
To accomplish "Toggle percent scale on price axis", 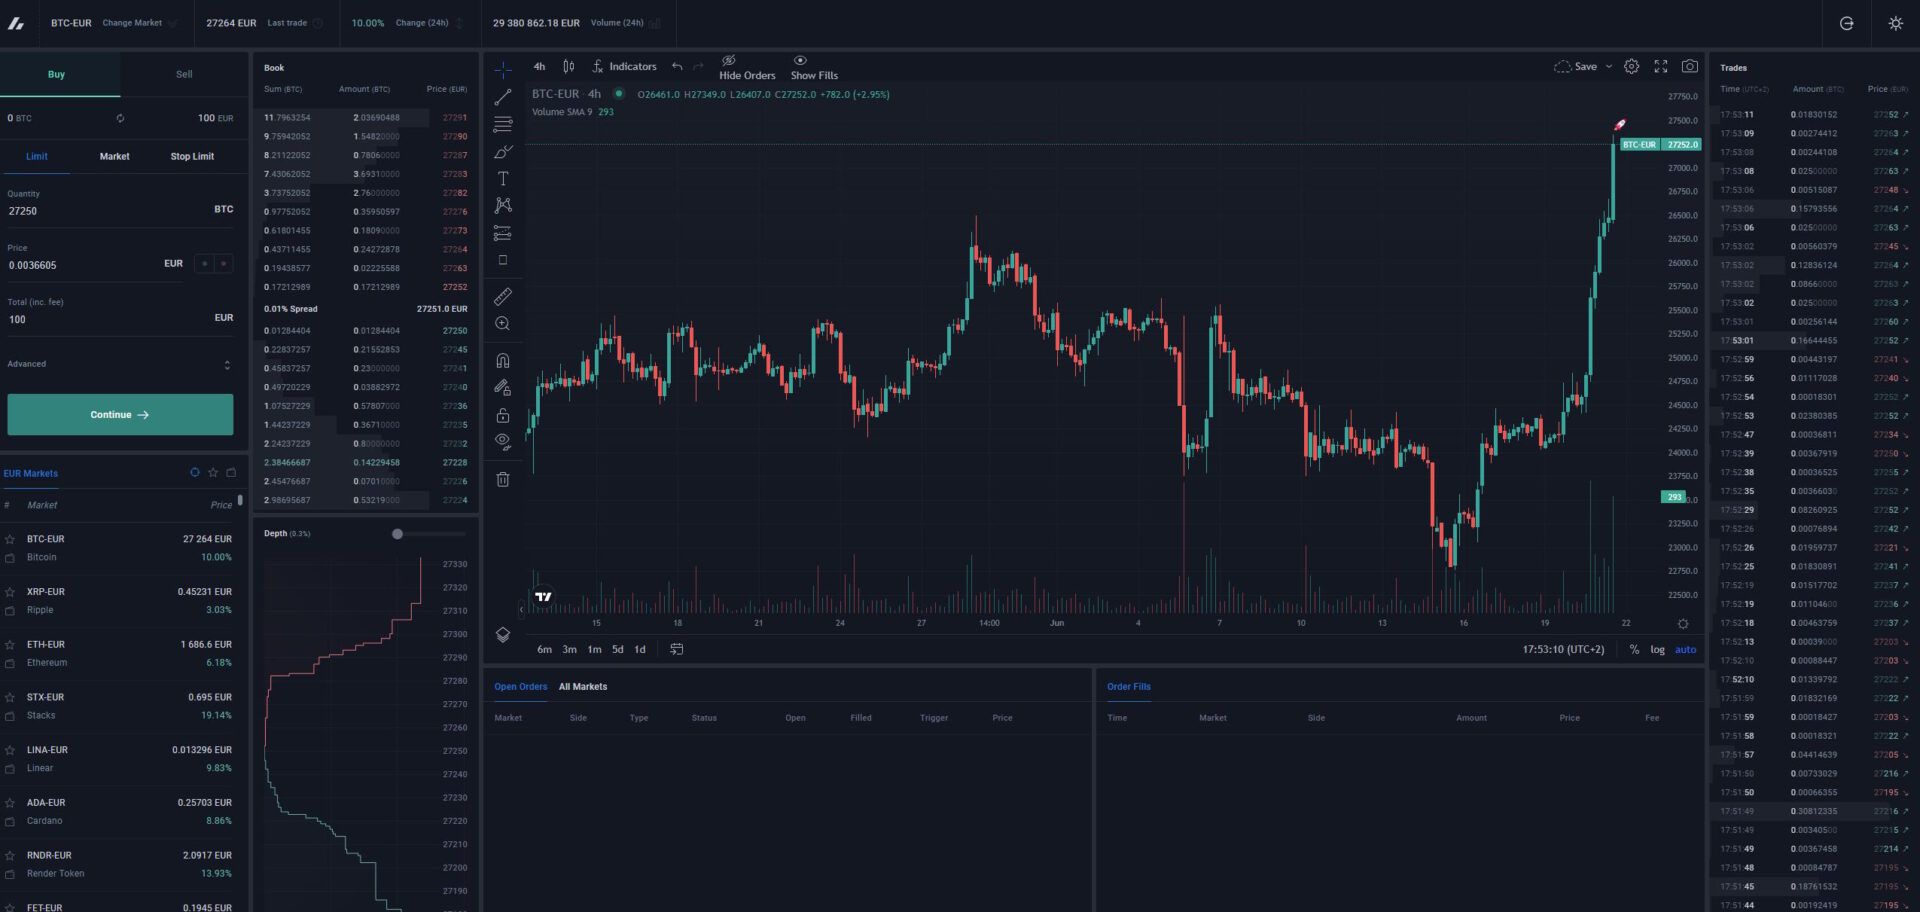I will coord(1634,650).
